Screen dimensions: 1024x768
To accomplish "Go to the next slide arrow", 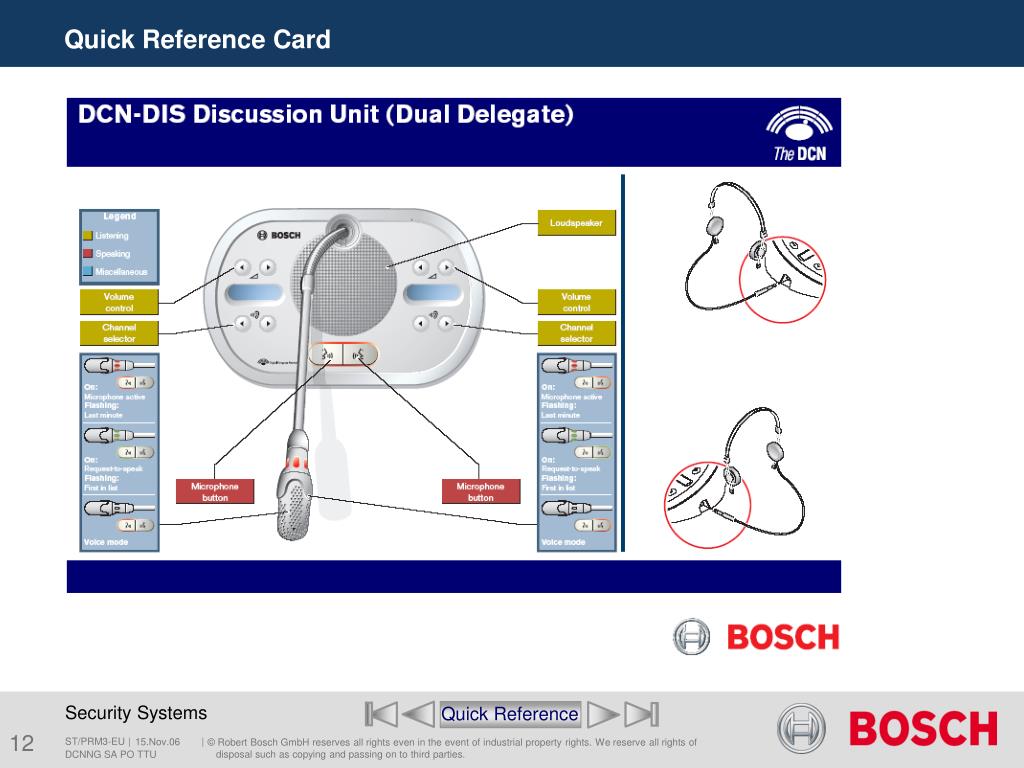I will [x=603, y=714].
